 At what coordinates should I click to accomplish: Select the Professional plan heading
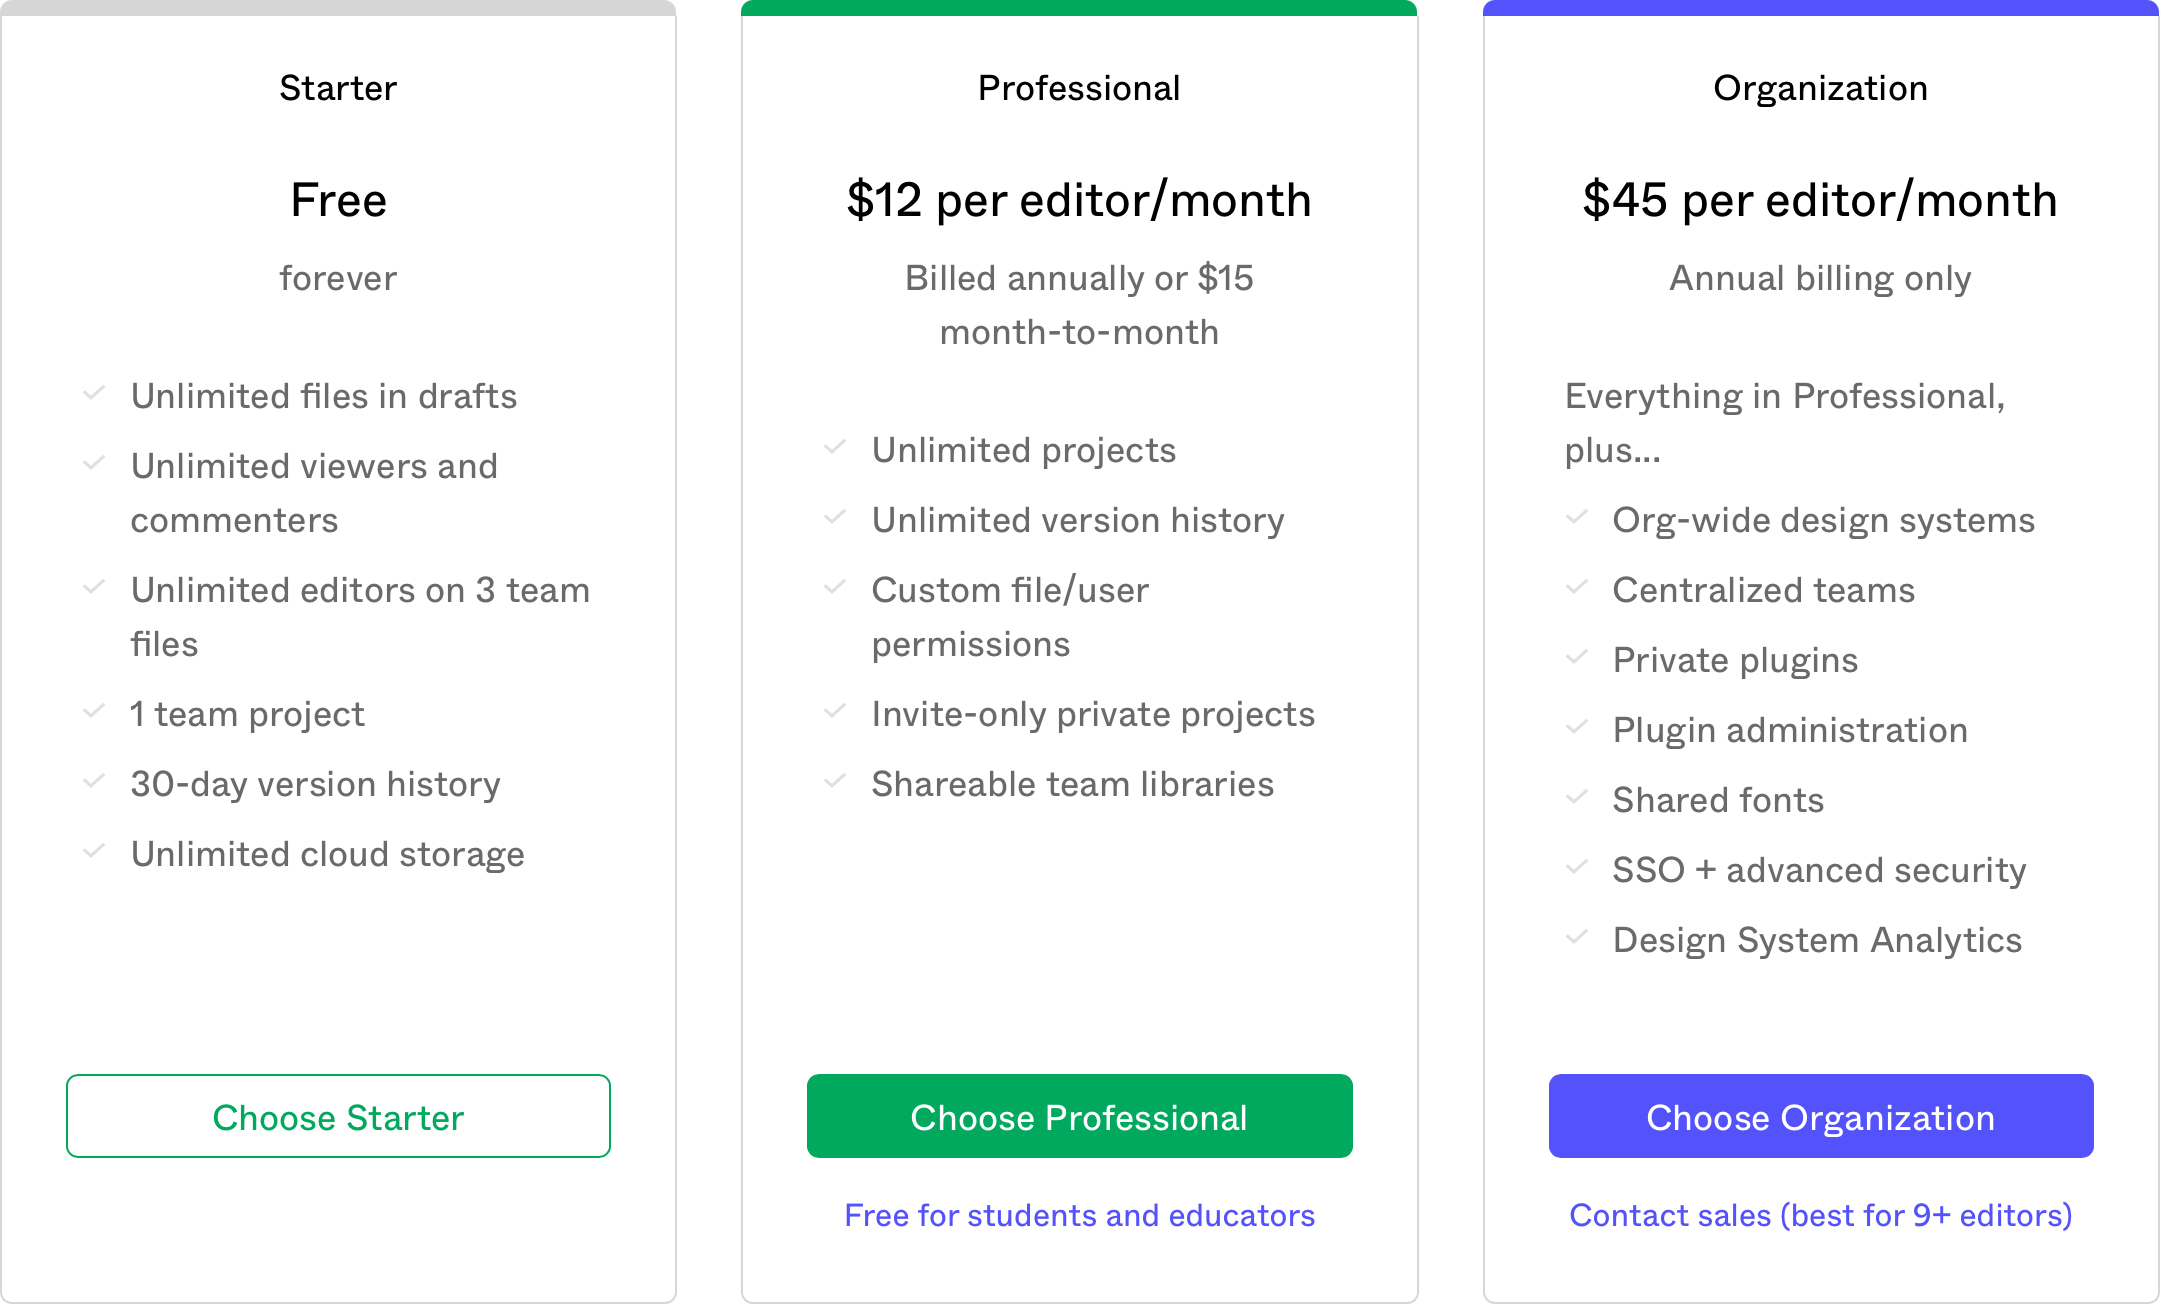click(x=1079, y=88)
